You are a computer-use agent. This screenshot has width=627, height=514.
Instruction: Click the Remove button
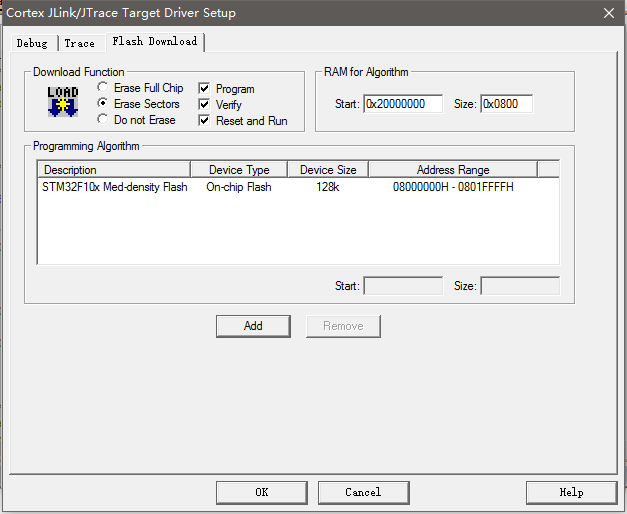coord(343,326)
